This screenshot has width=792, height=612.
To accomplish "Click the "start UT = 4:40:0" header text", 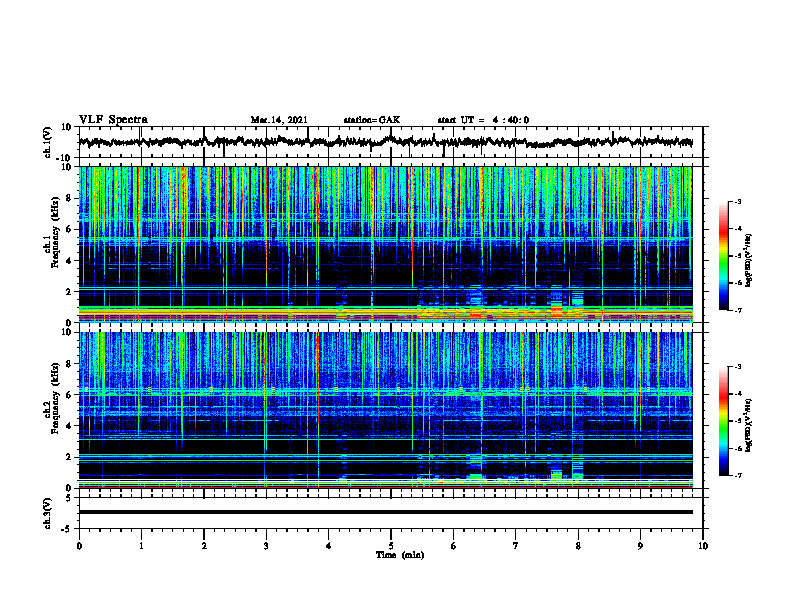I will click(x=483, y=120).
